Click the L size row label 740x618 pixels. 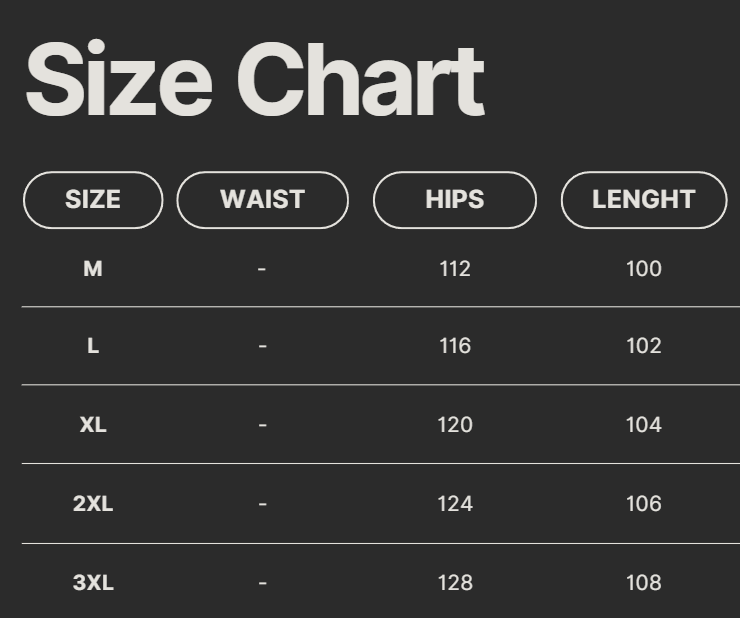(93, 346)
